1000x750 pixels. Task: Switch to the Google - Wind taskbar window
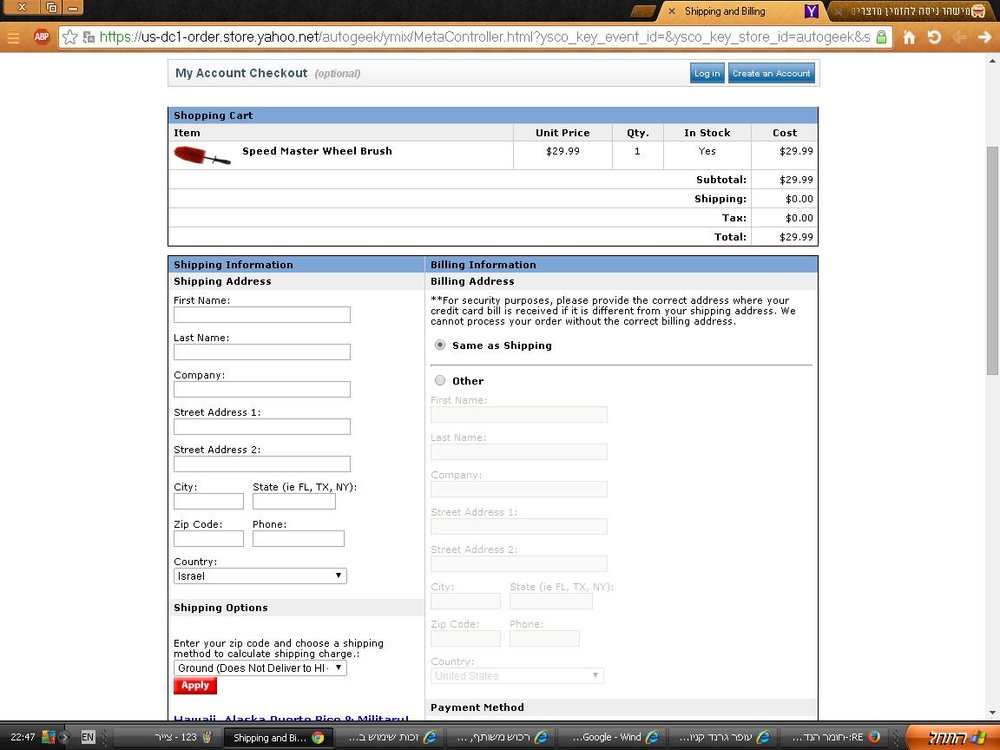click(614, 737)
